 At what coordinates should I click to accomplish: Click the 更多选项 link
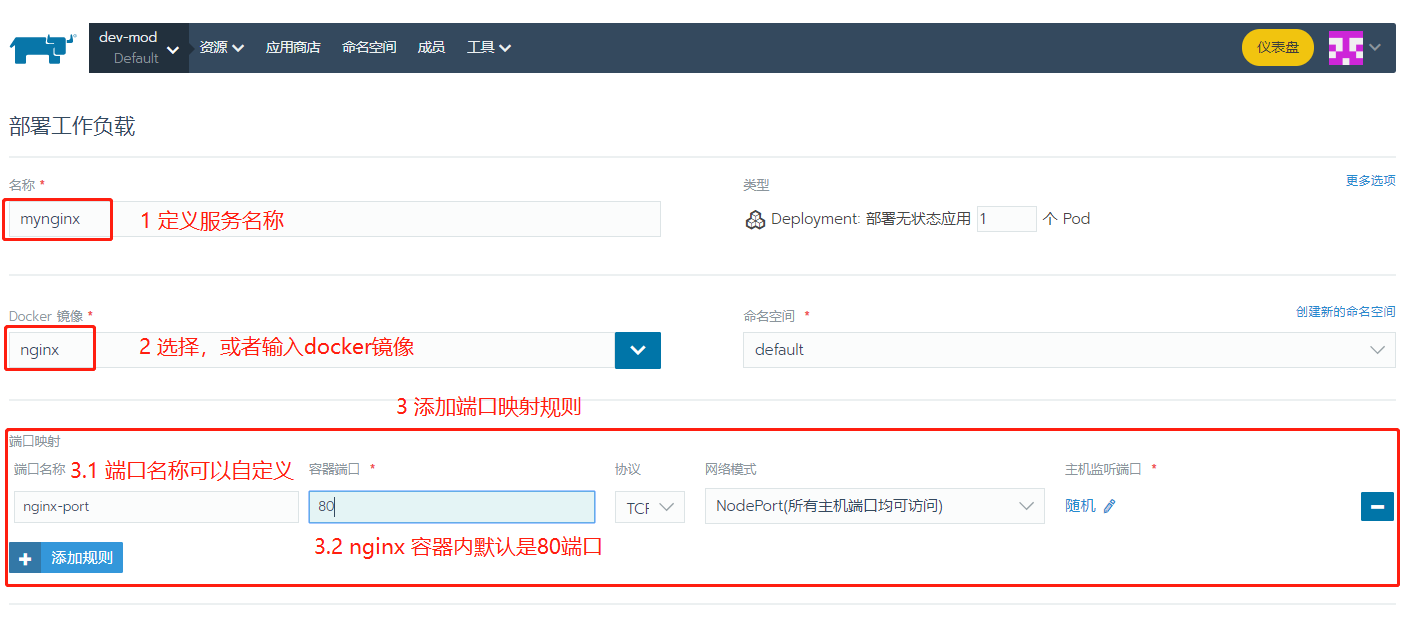[1371, 180]
